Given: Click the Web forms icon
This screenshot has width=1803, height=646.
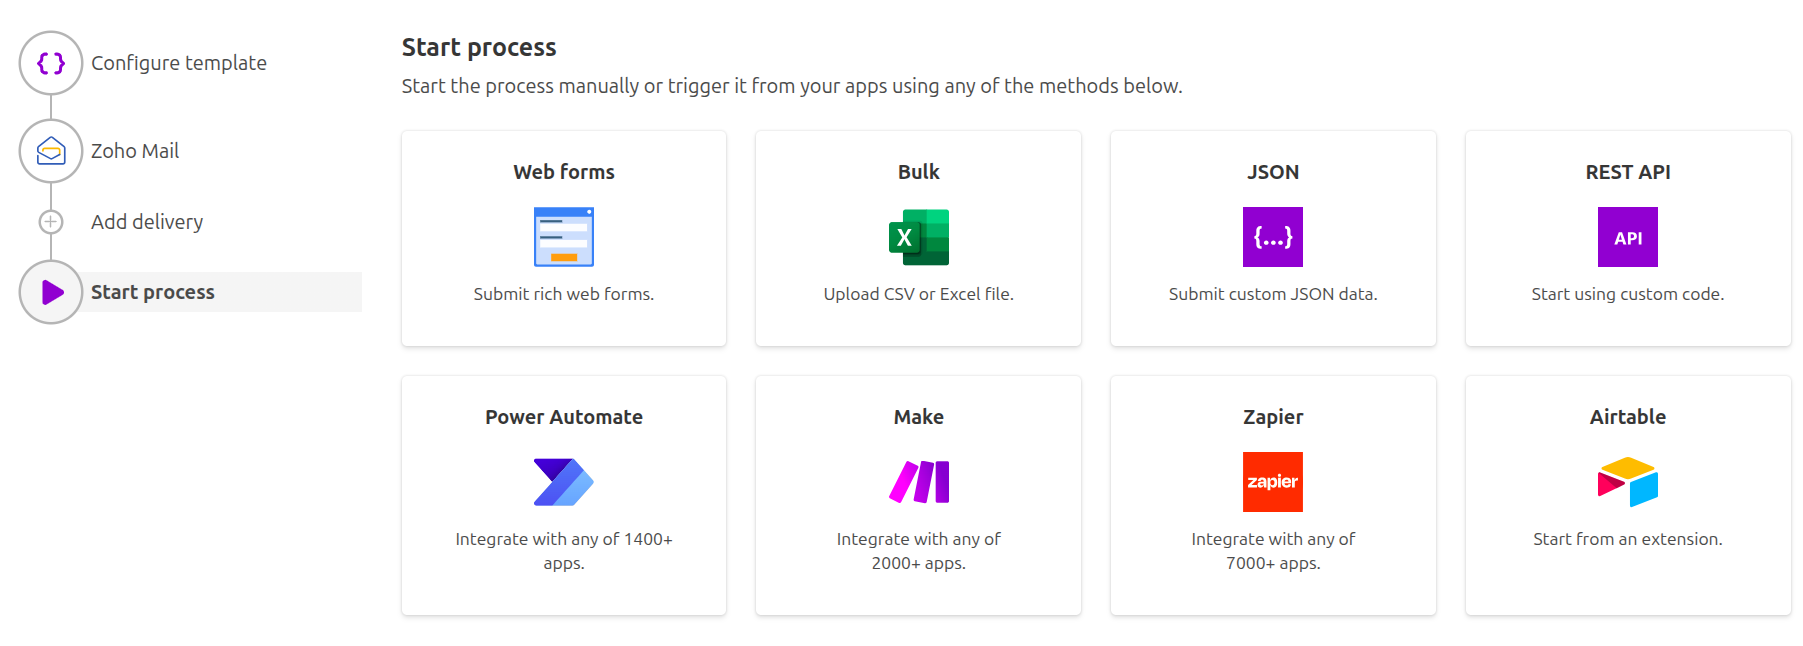Looking at the screenshot, I should pyautogui.click(x=563, y=237).
